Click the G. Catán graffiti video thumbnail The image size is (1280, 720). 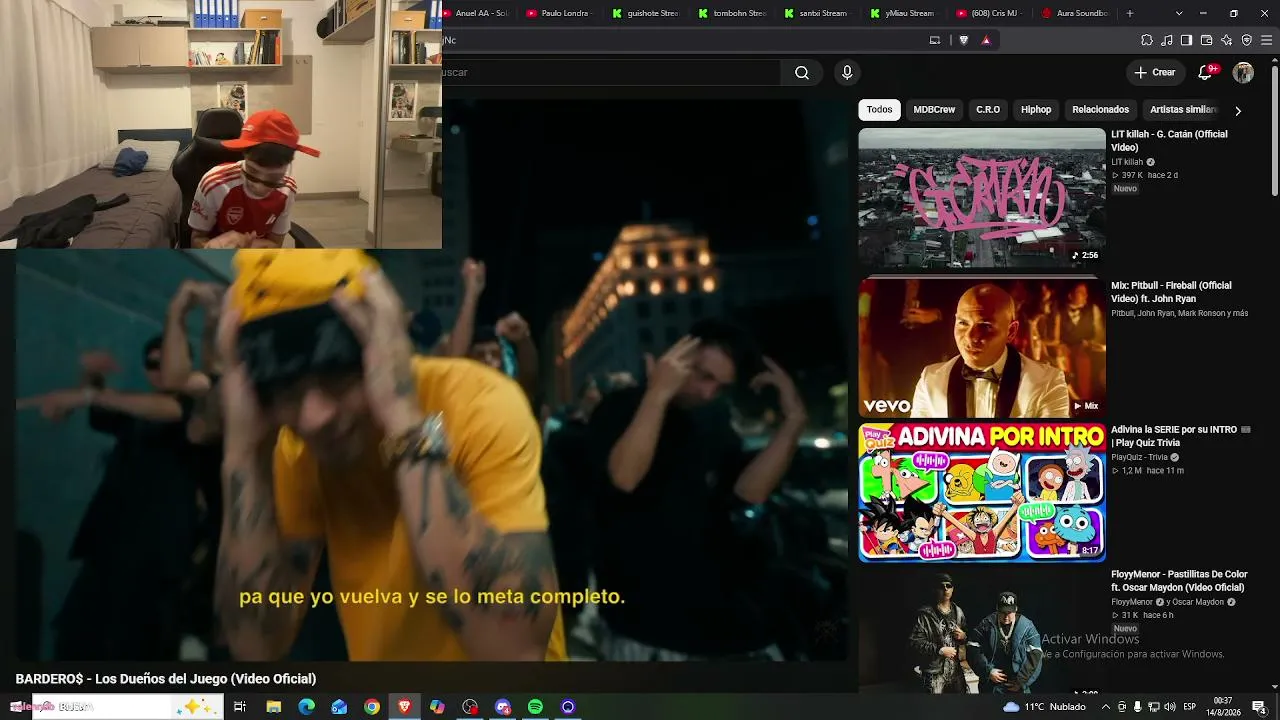[982, 198]
